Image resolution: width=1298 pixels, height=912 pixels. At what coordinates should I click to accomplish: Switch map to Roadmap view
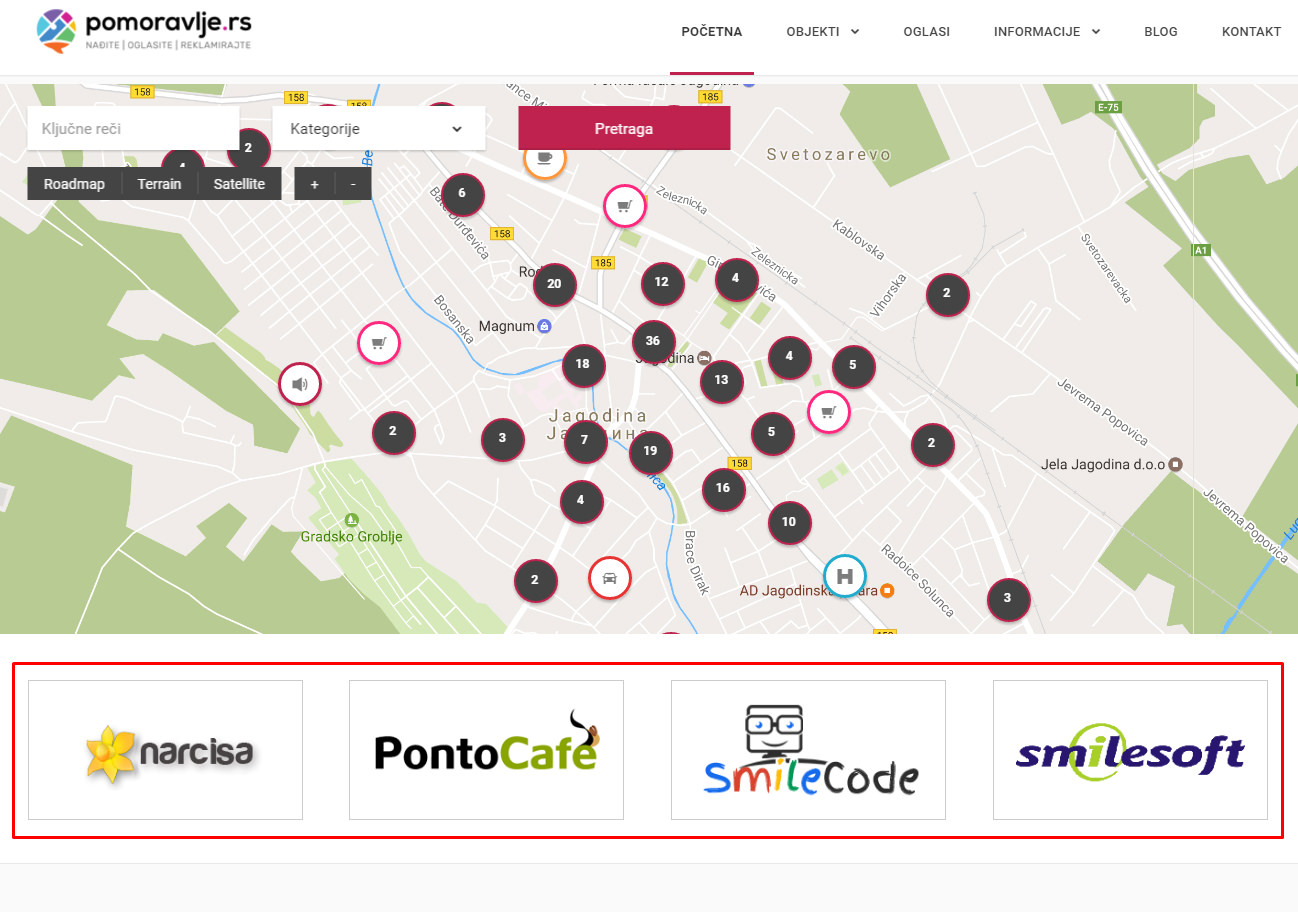[74, 184]
